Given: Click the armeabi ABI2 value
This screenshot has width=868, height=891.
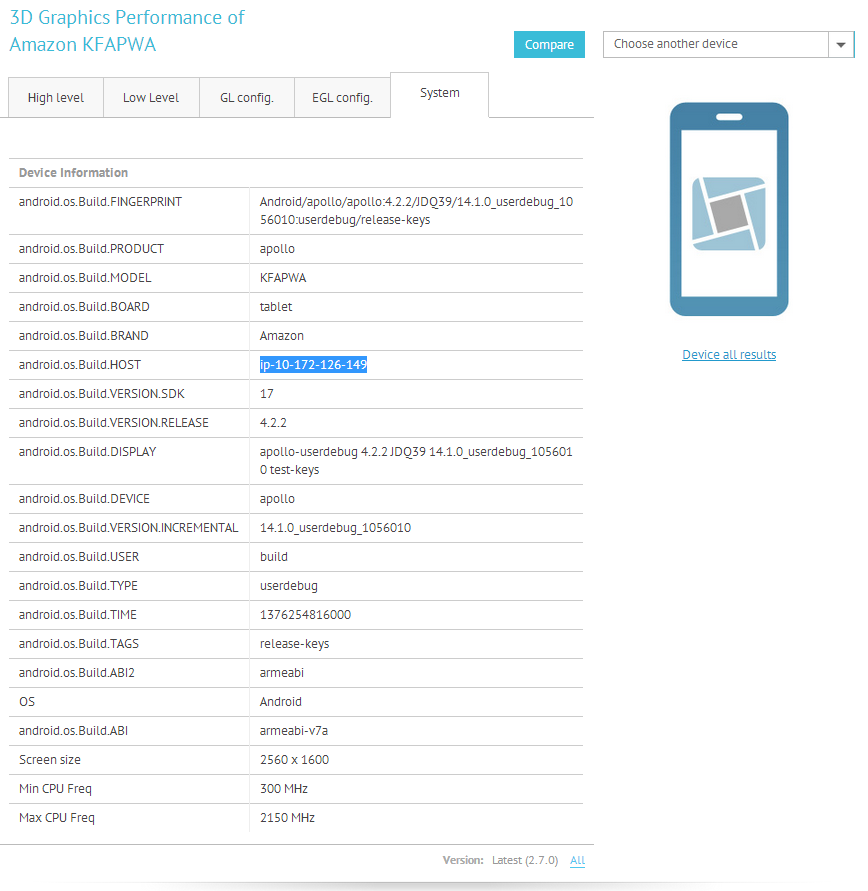Looking at the screenshot, I should [x=282, y=673].
